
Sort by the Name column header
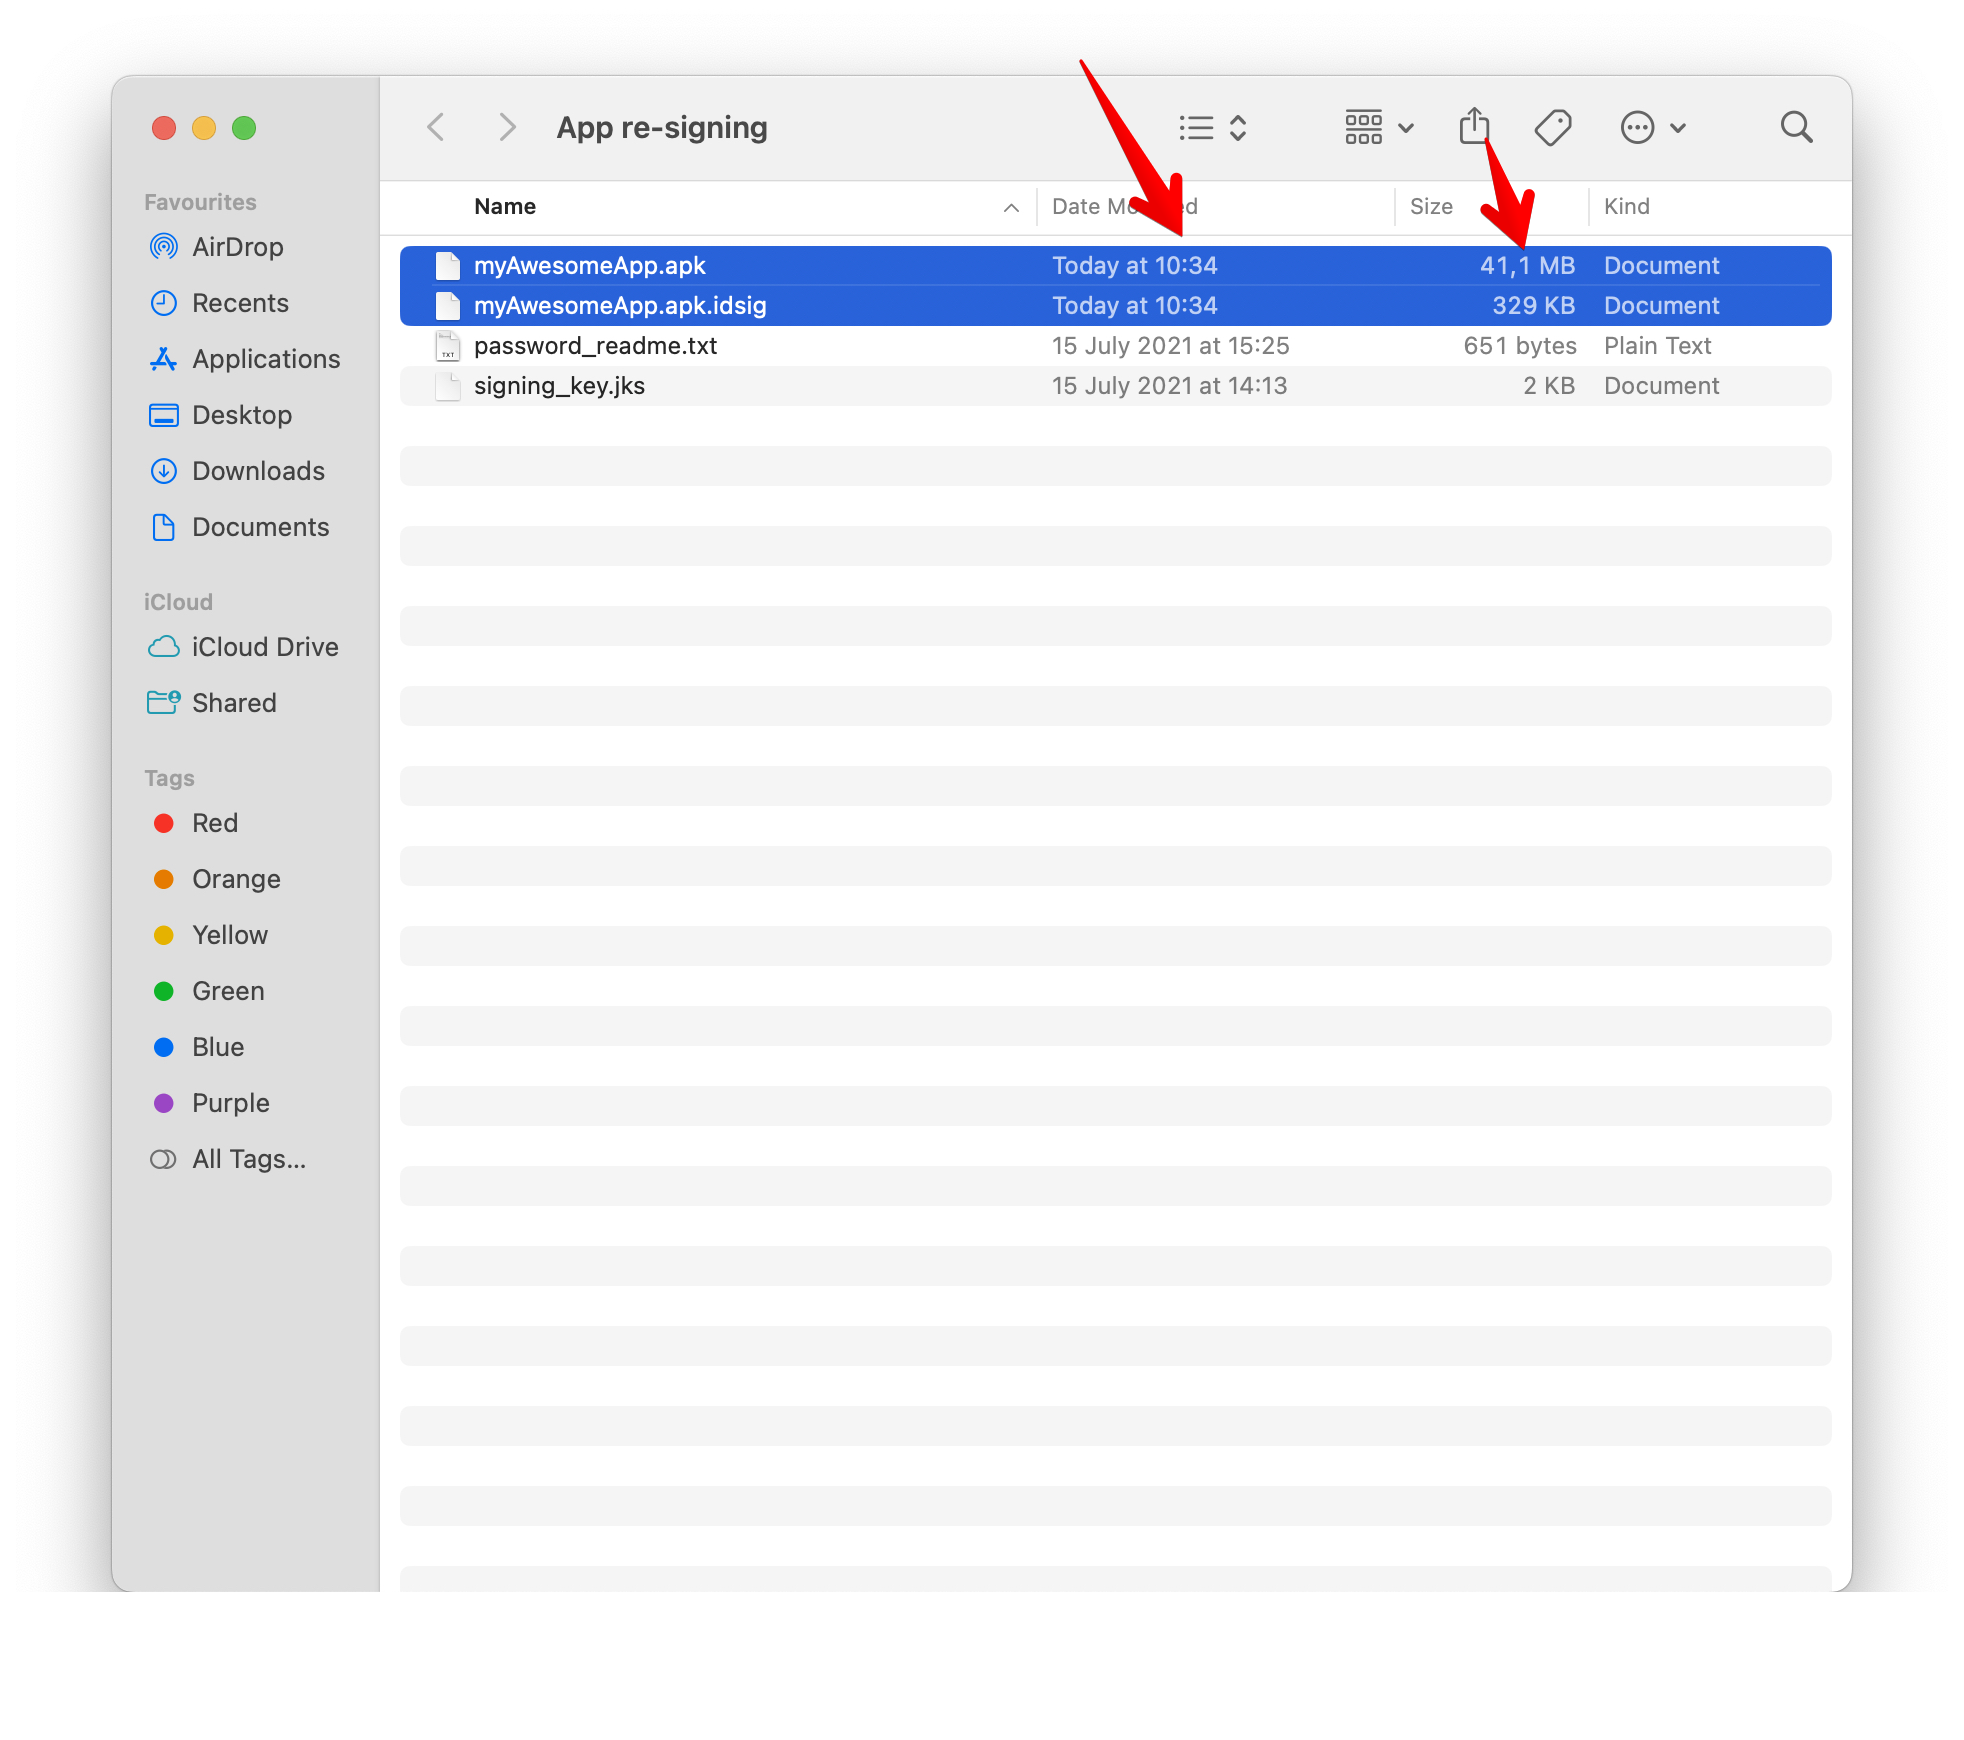pyautogui.click(x=505, y=206)
